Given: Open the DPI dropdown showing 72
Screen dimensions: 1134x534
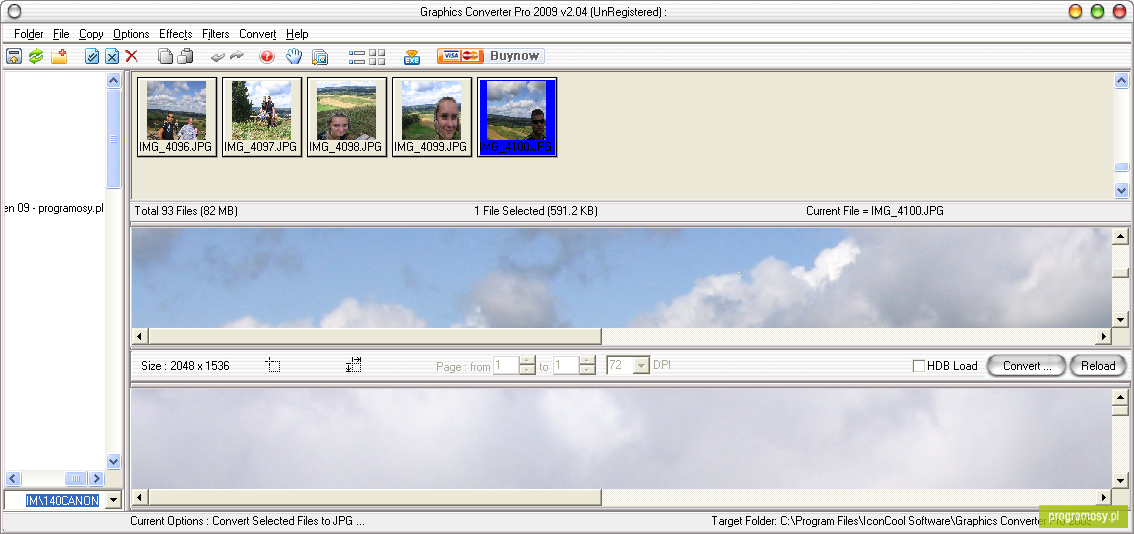Looking at the screenshot, I should tap(641, 366).
